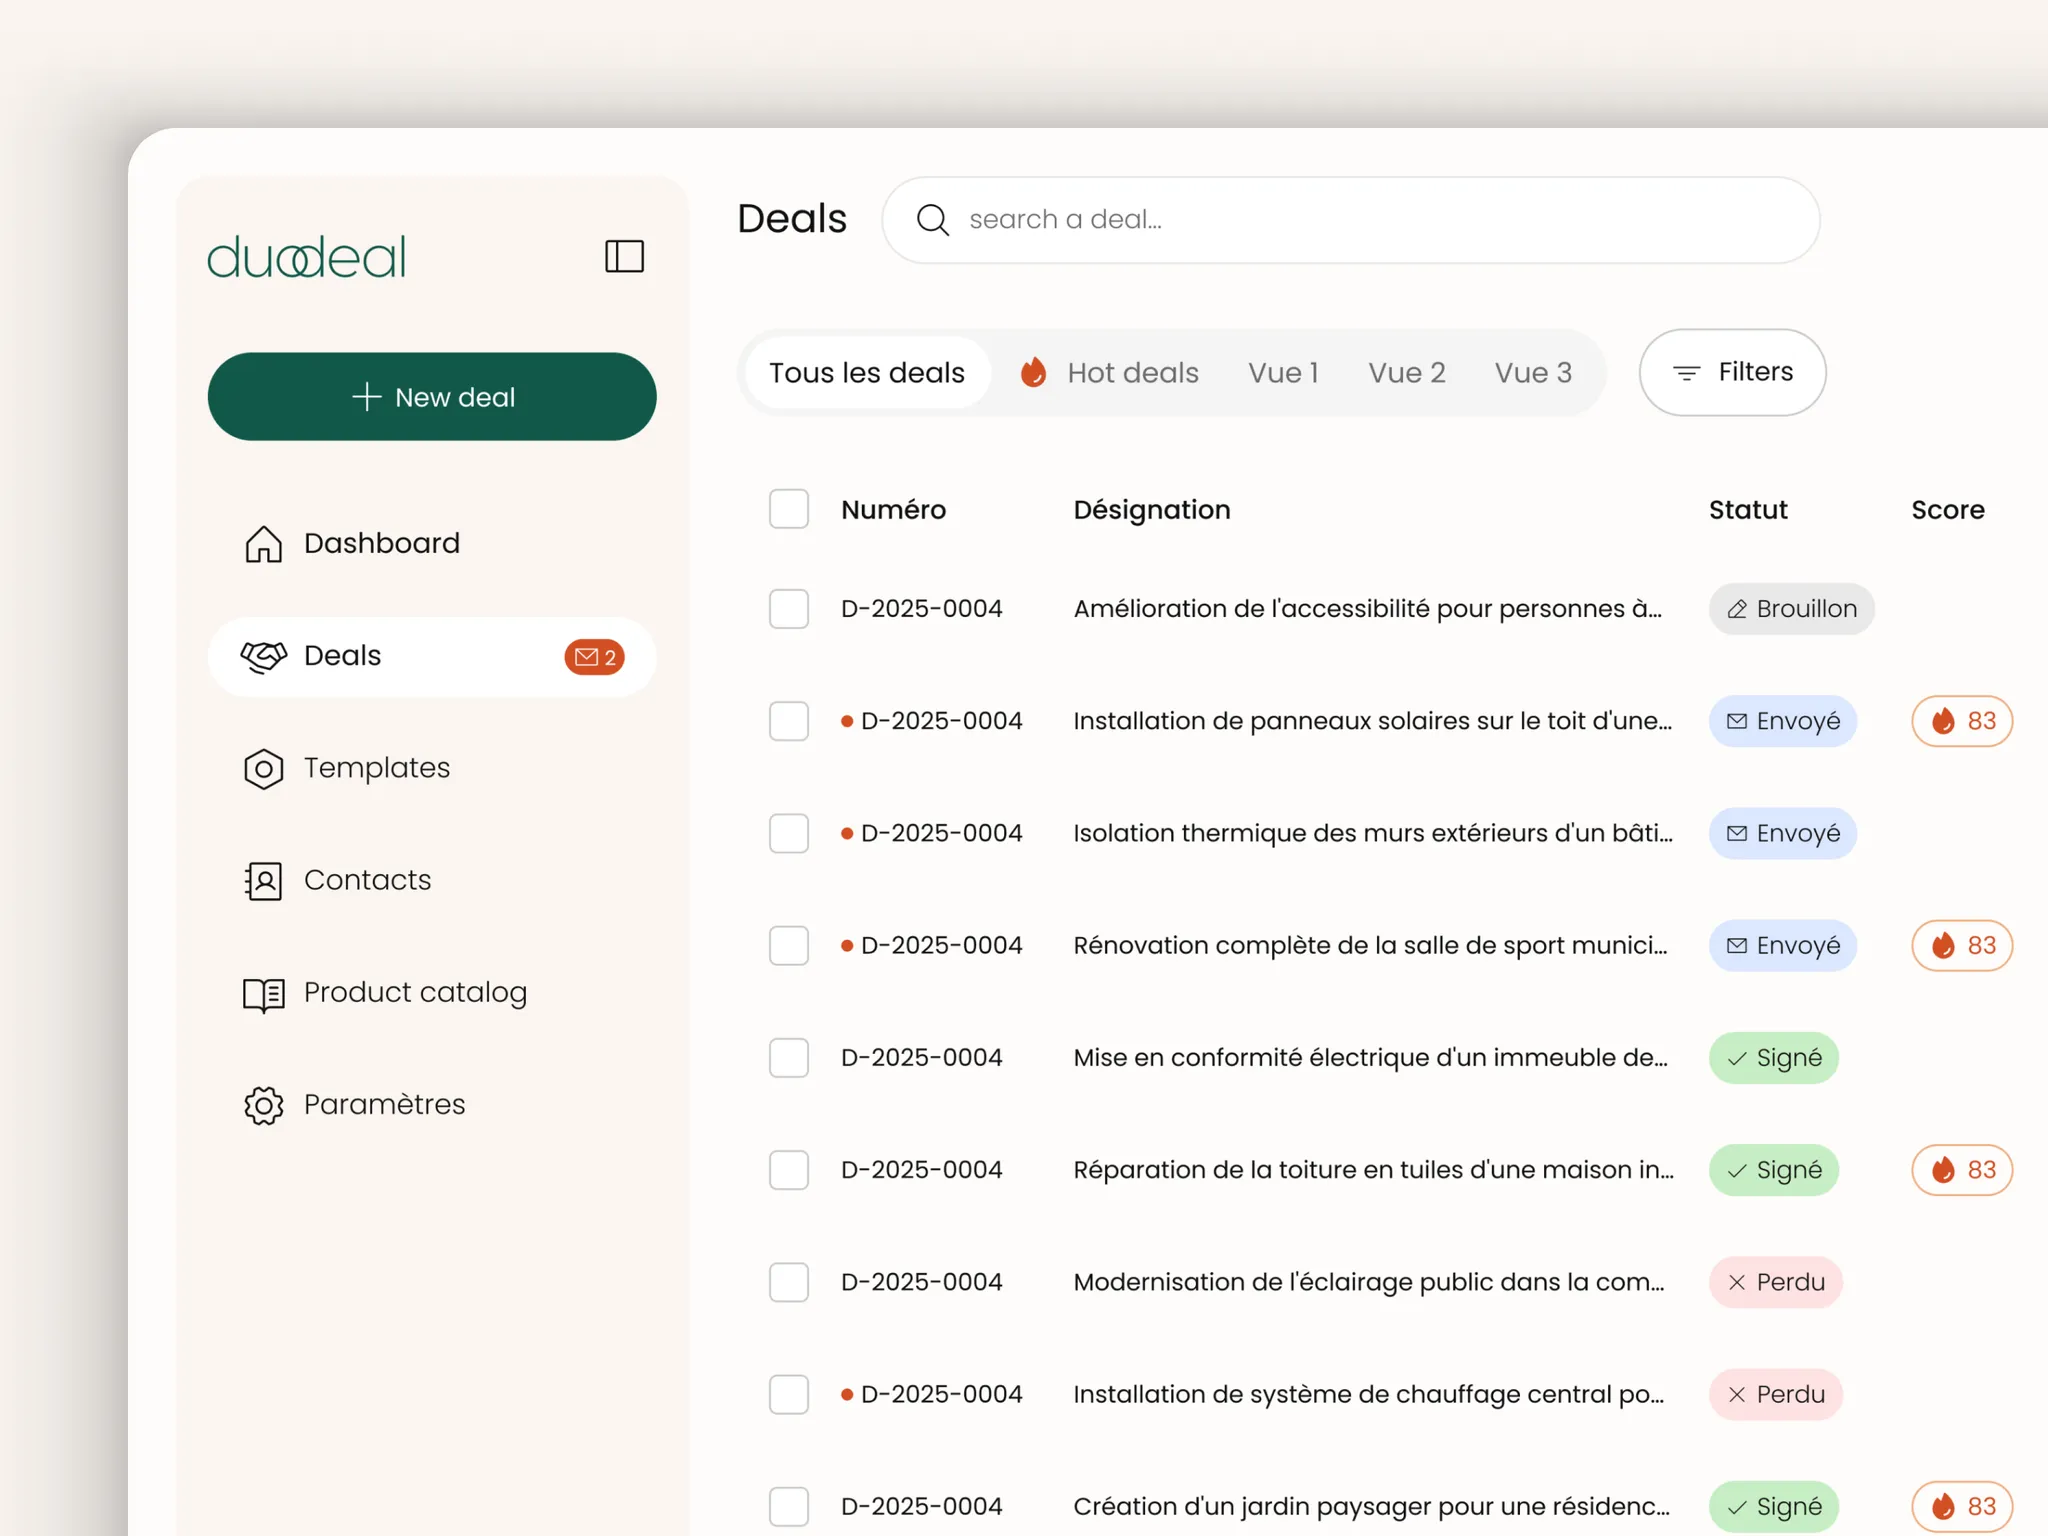Screen dimensions: 2048x1536
Task: Click Signé badge on Réparation de la toiture row
Action: point(1774,1170)
